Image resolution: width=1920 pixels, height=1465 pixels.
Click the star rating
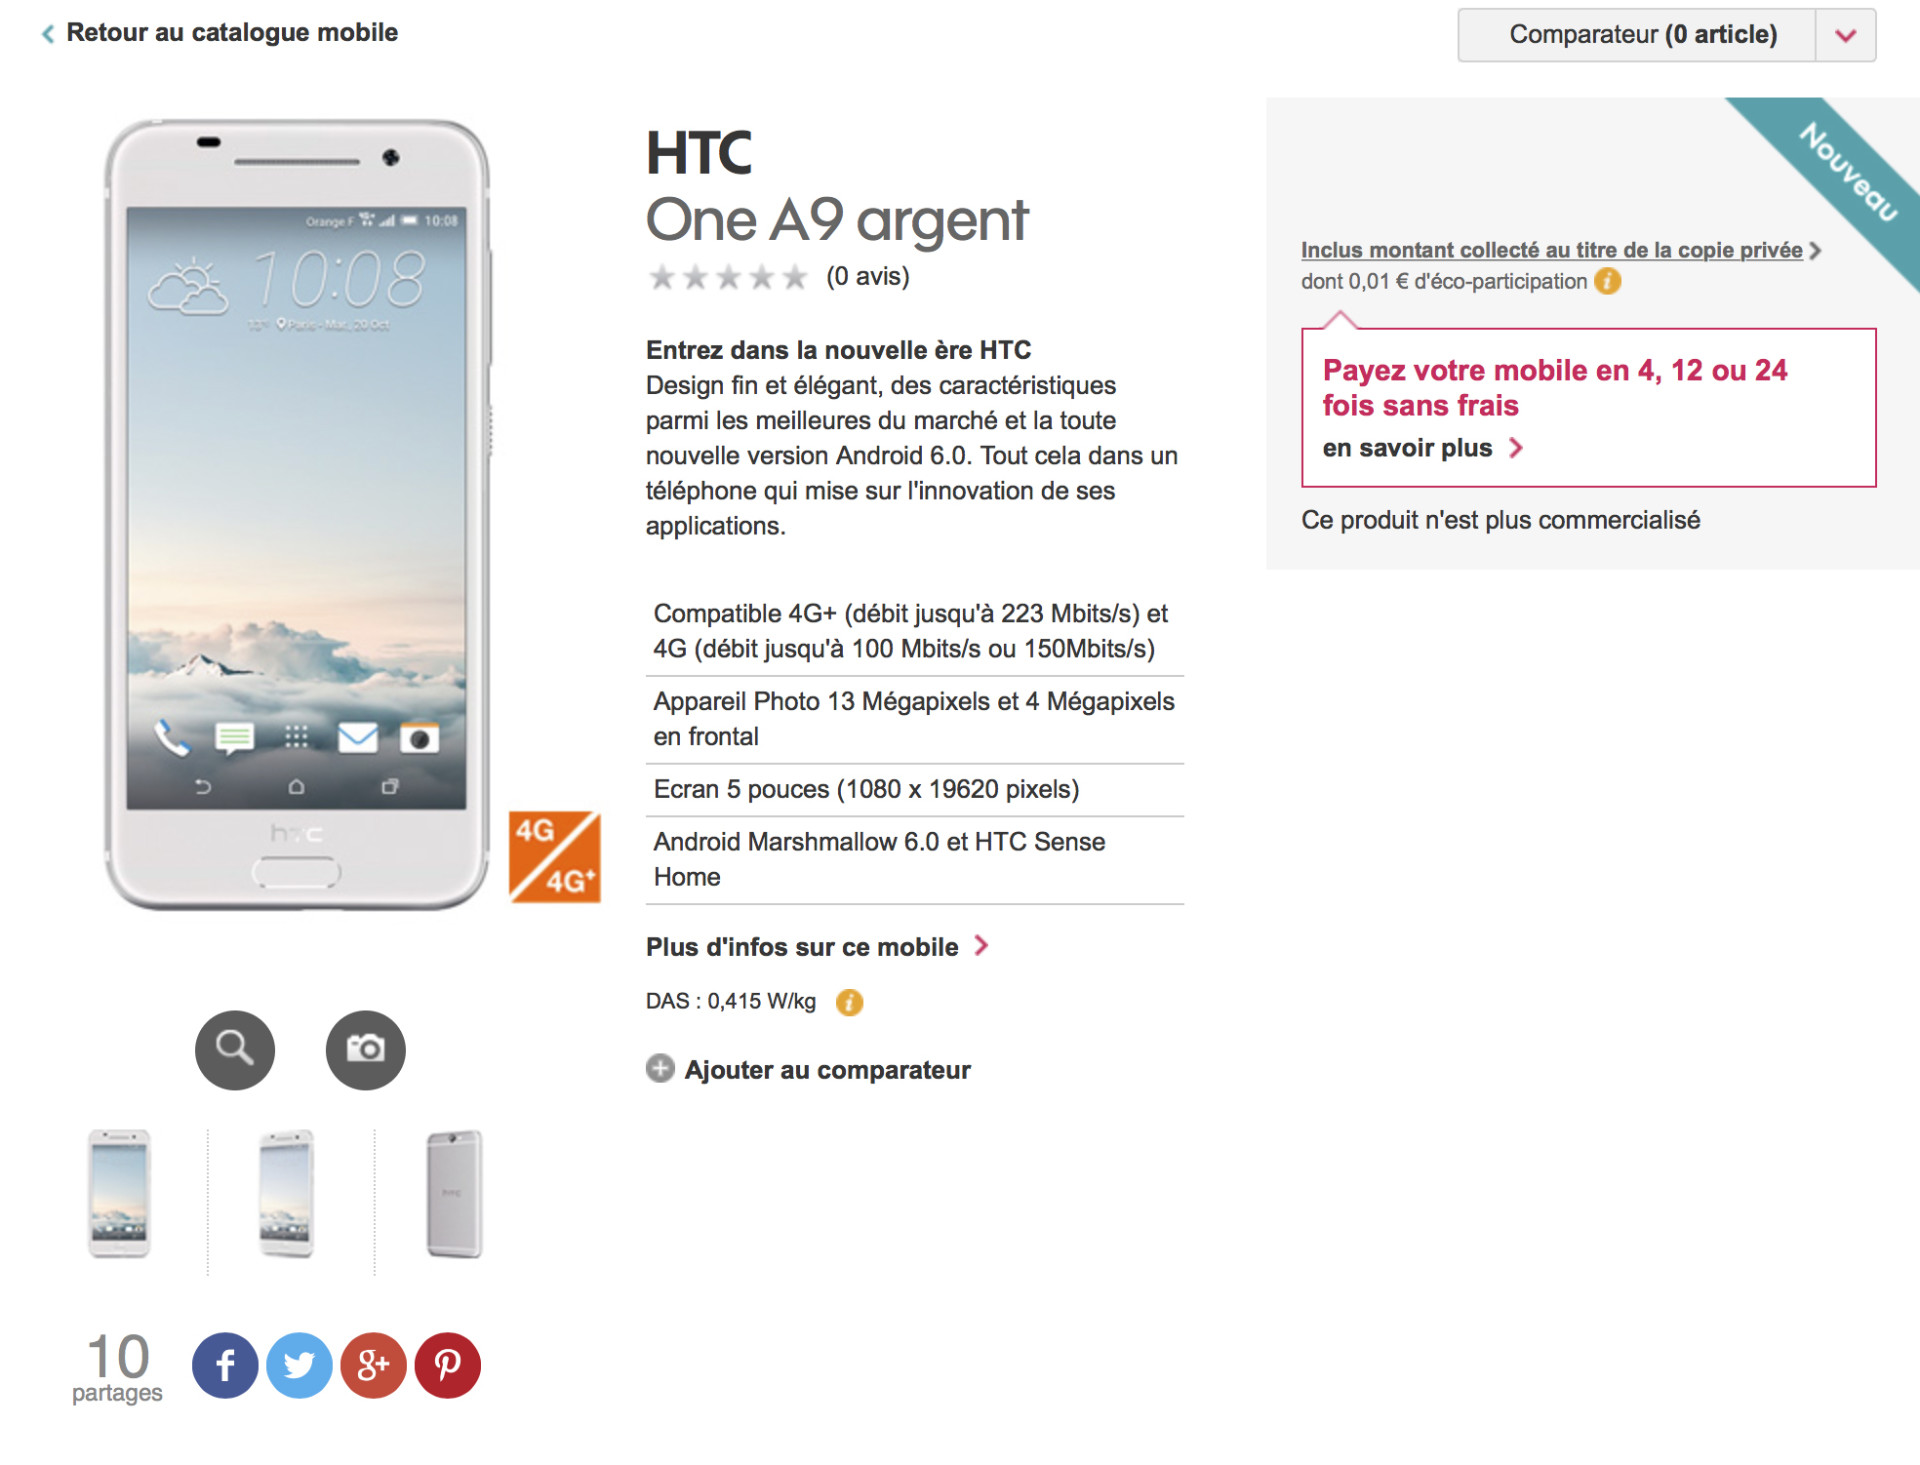(x=727, y=277)
